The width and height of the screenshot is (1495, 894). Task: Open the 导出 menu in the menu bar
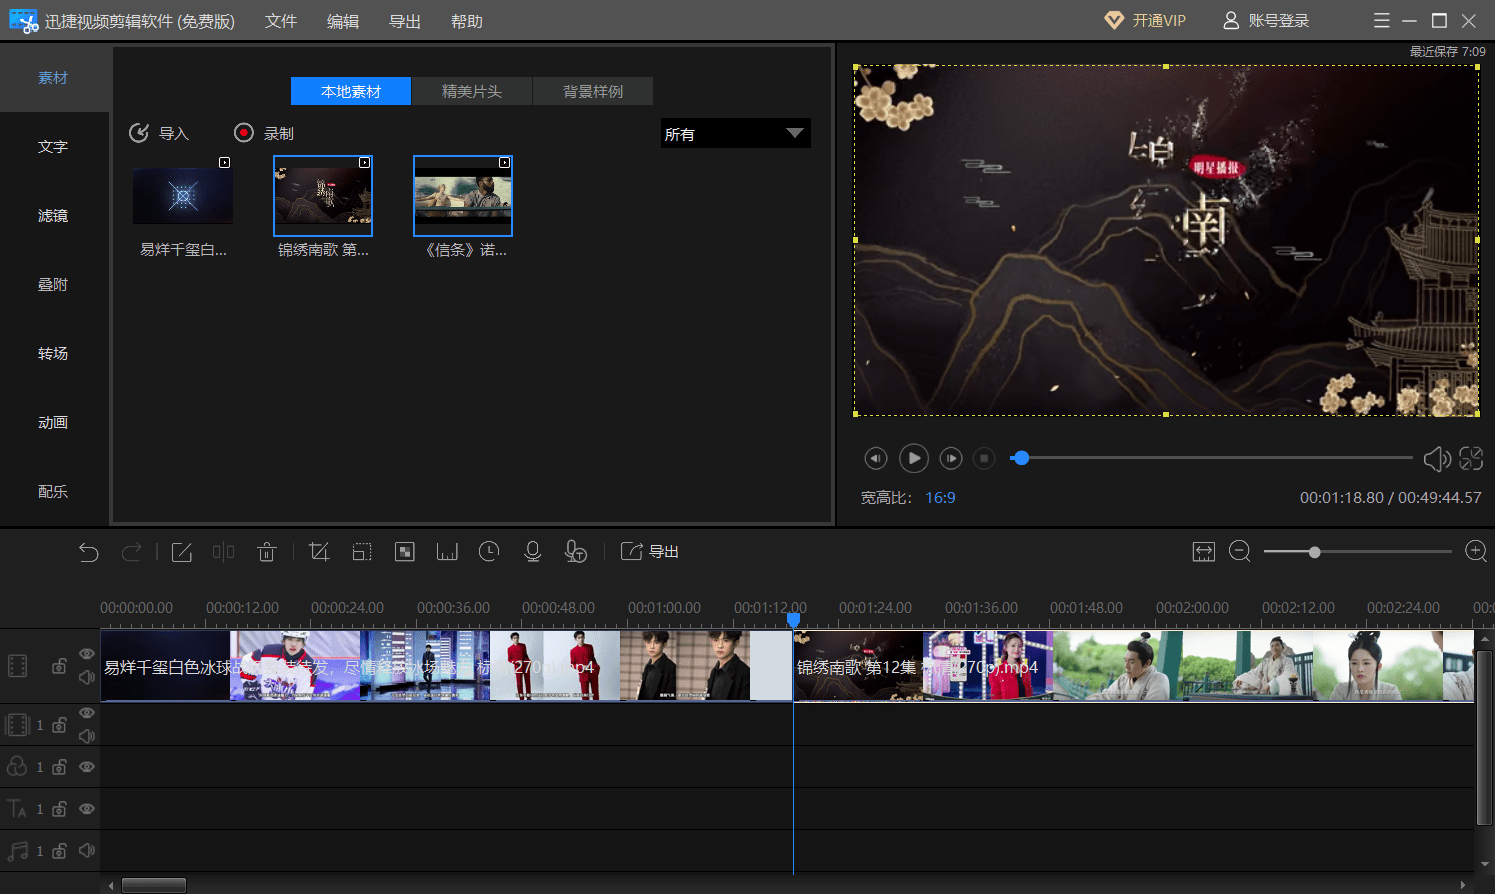point(405,21)
